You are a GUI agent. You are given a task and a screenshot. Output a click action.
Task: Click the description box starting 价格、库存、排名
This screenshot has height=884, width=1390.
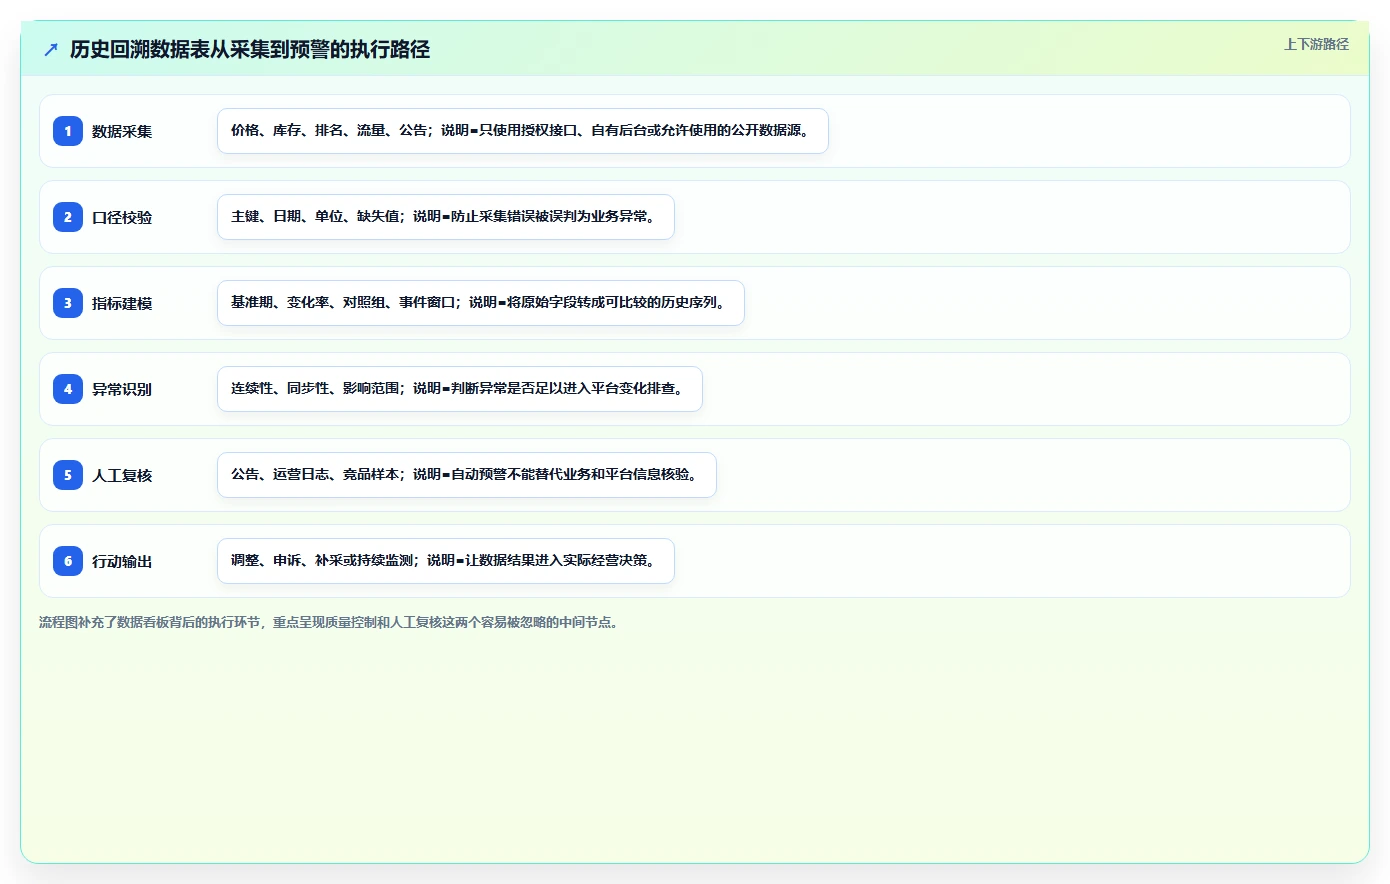click(523, 131)
